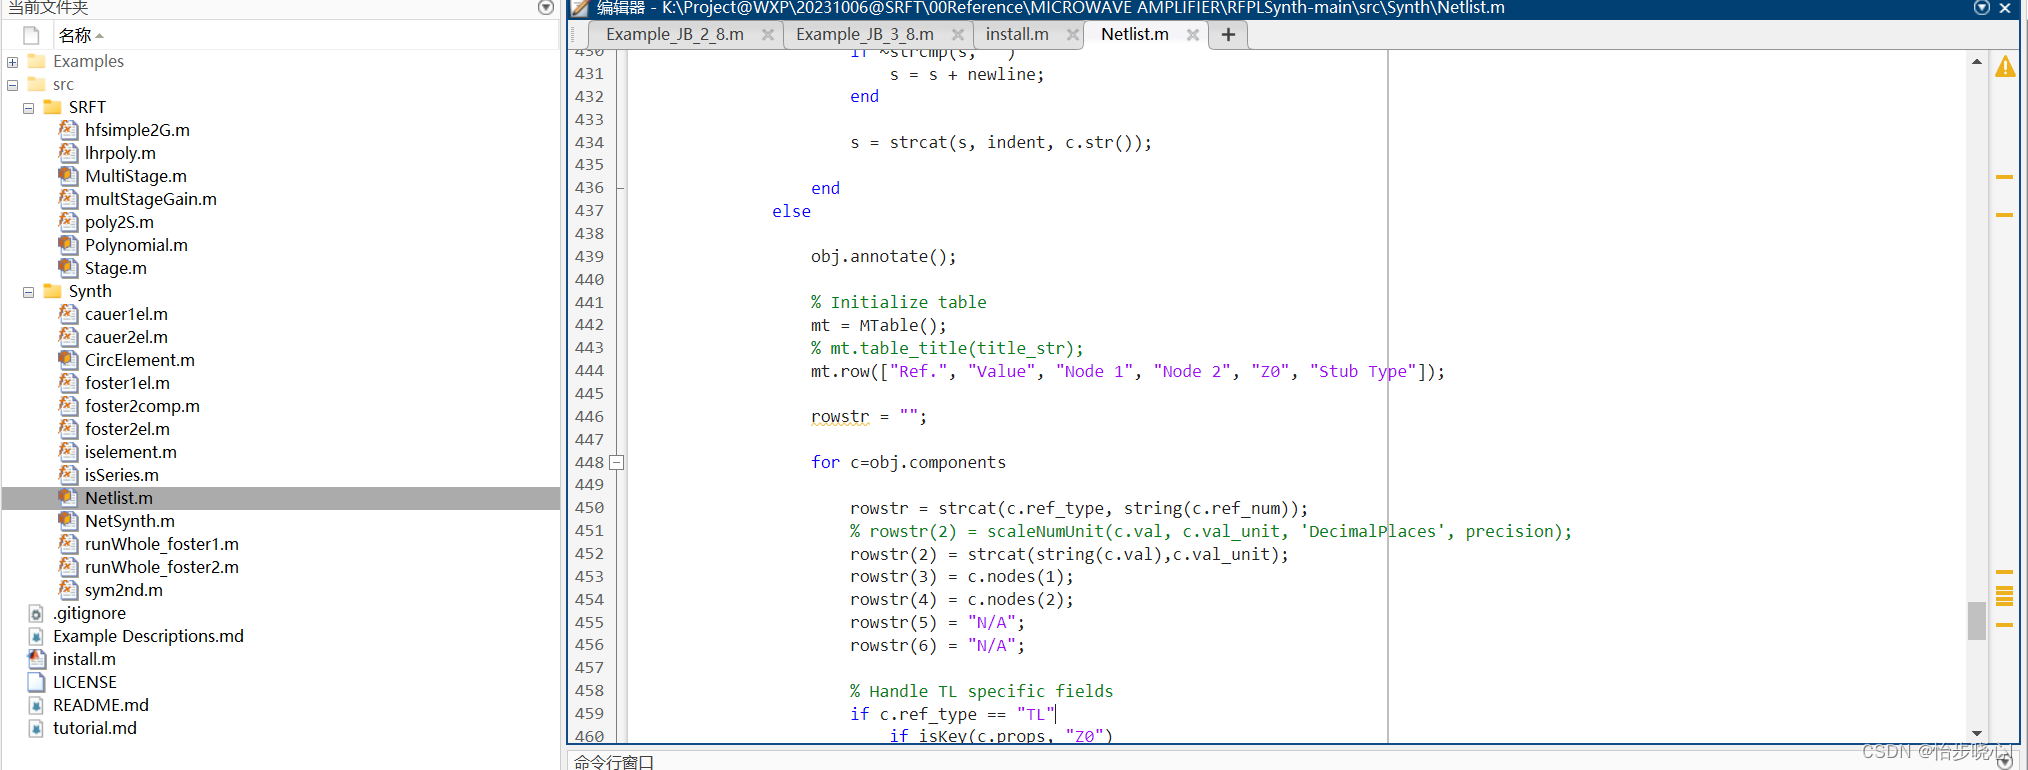This screenshot has width=2028, height=770.
Task: Click the README.md file icon
Action: (36, 705)
